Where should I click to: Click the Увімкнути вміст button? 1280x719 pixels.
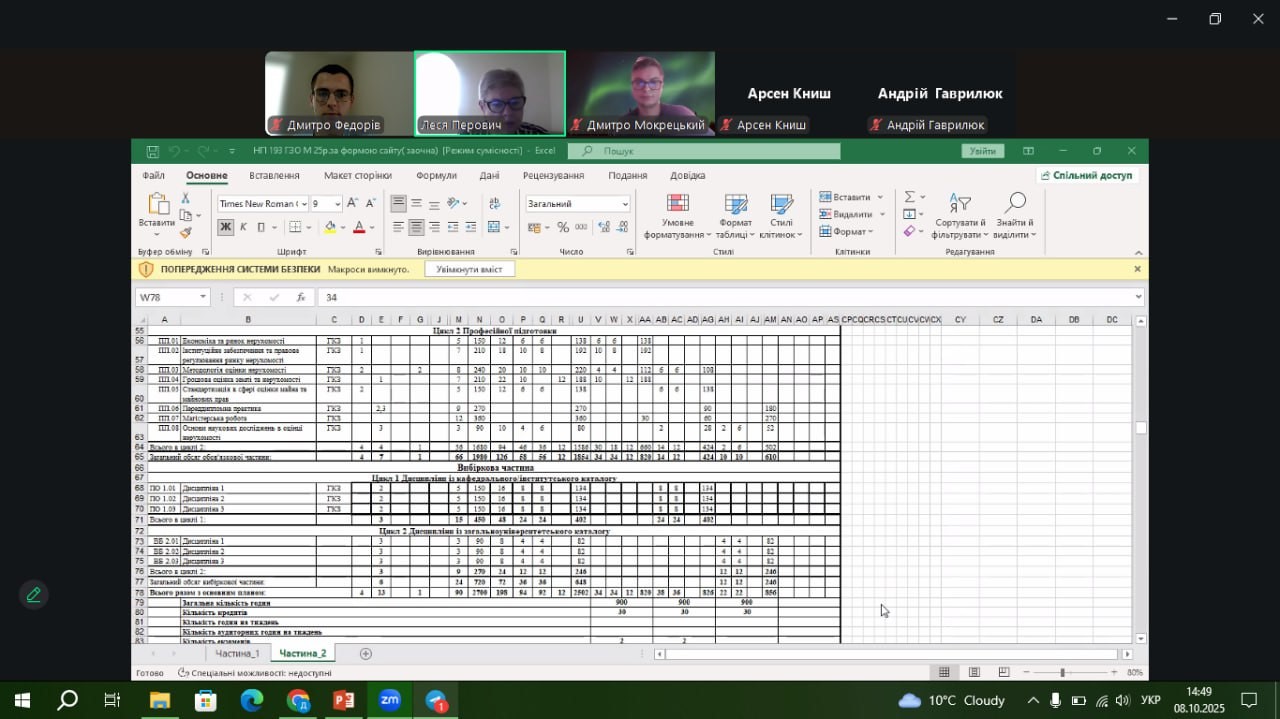(x=469, y=269)
